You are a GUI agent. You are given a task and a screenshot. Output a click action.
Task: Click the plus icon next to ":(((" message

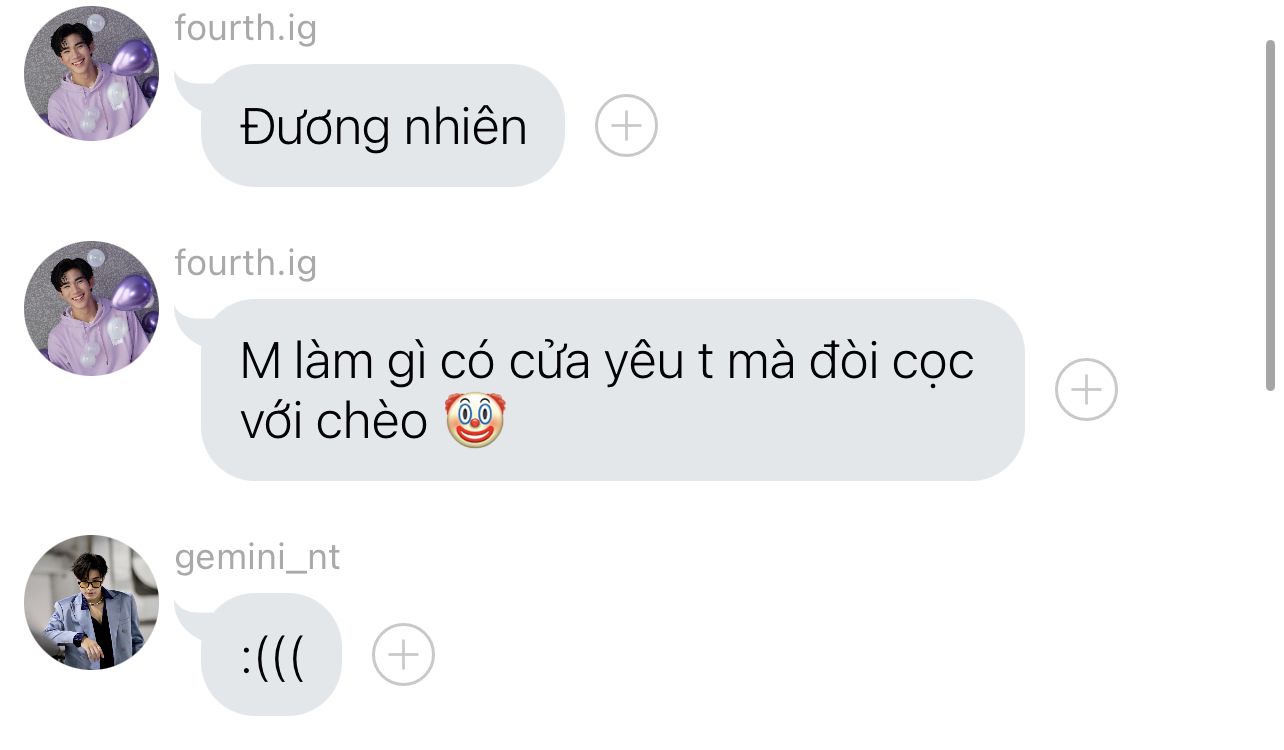tap(403, 655)
